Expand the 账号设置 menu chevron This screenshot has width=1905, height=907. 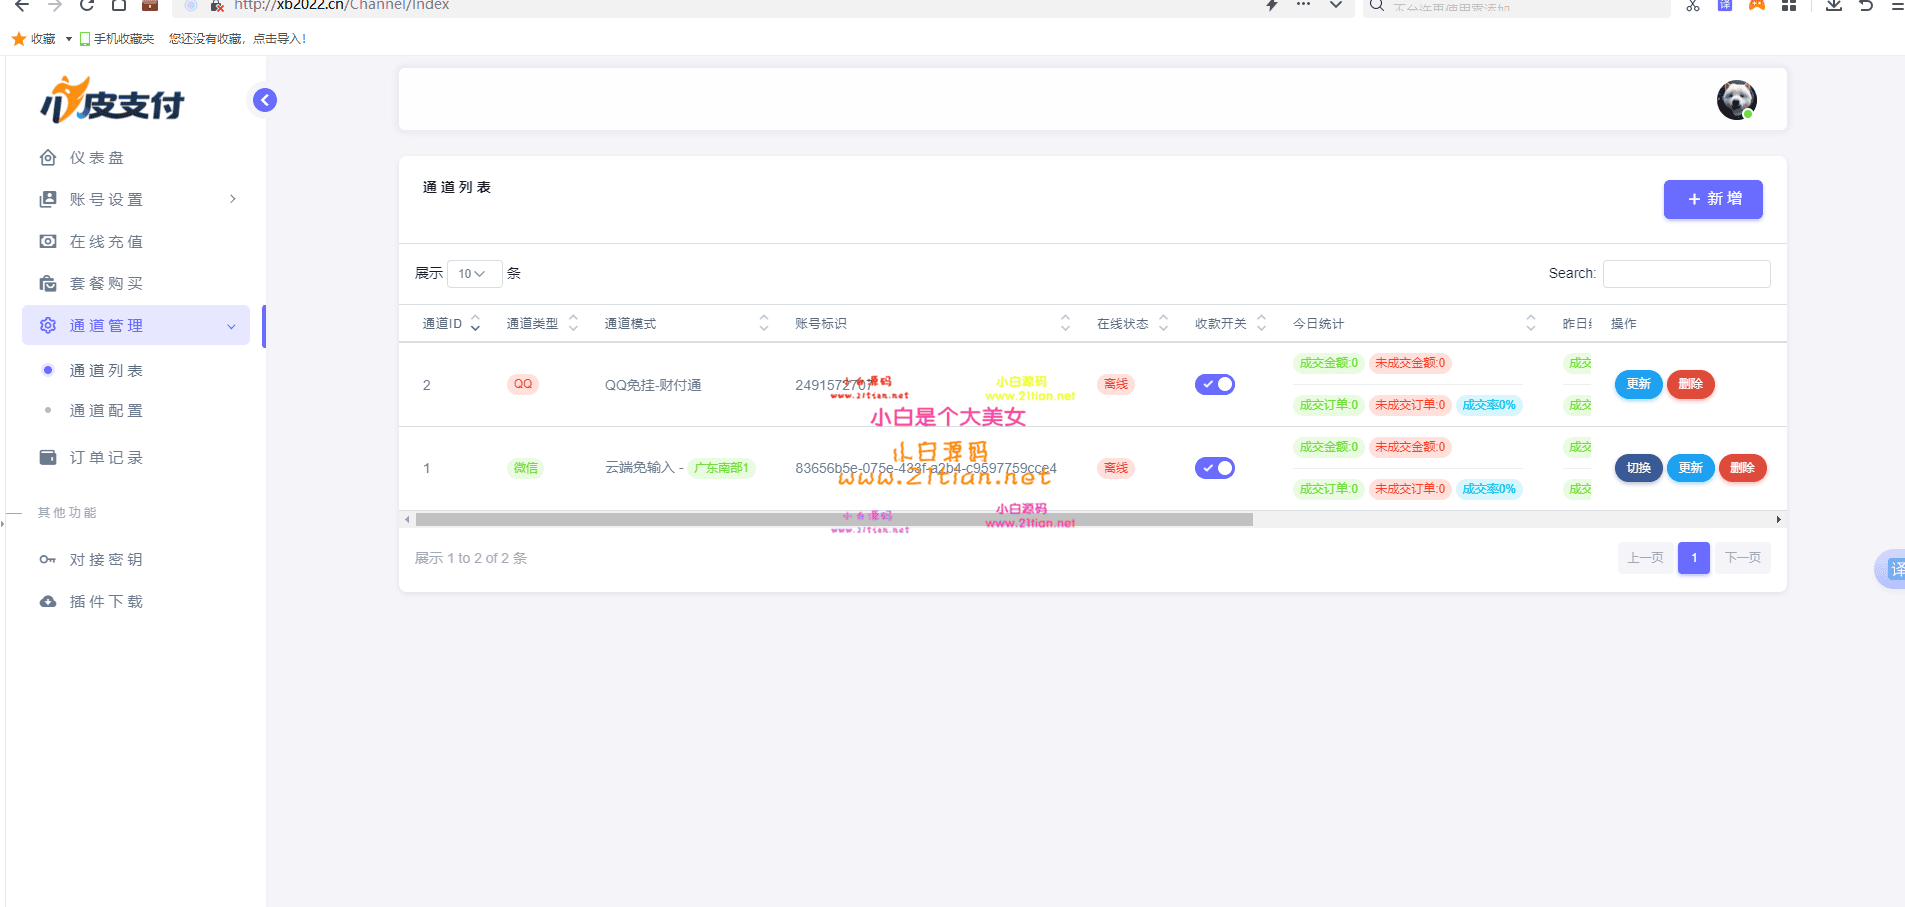click(x=232, y=199)
